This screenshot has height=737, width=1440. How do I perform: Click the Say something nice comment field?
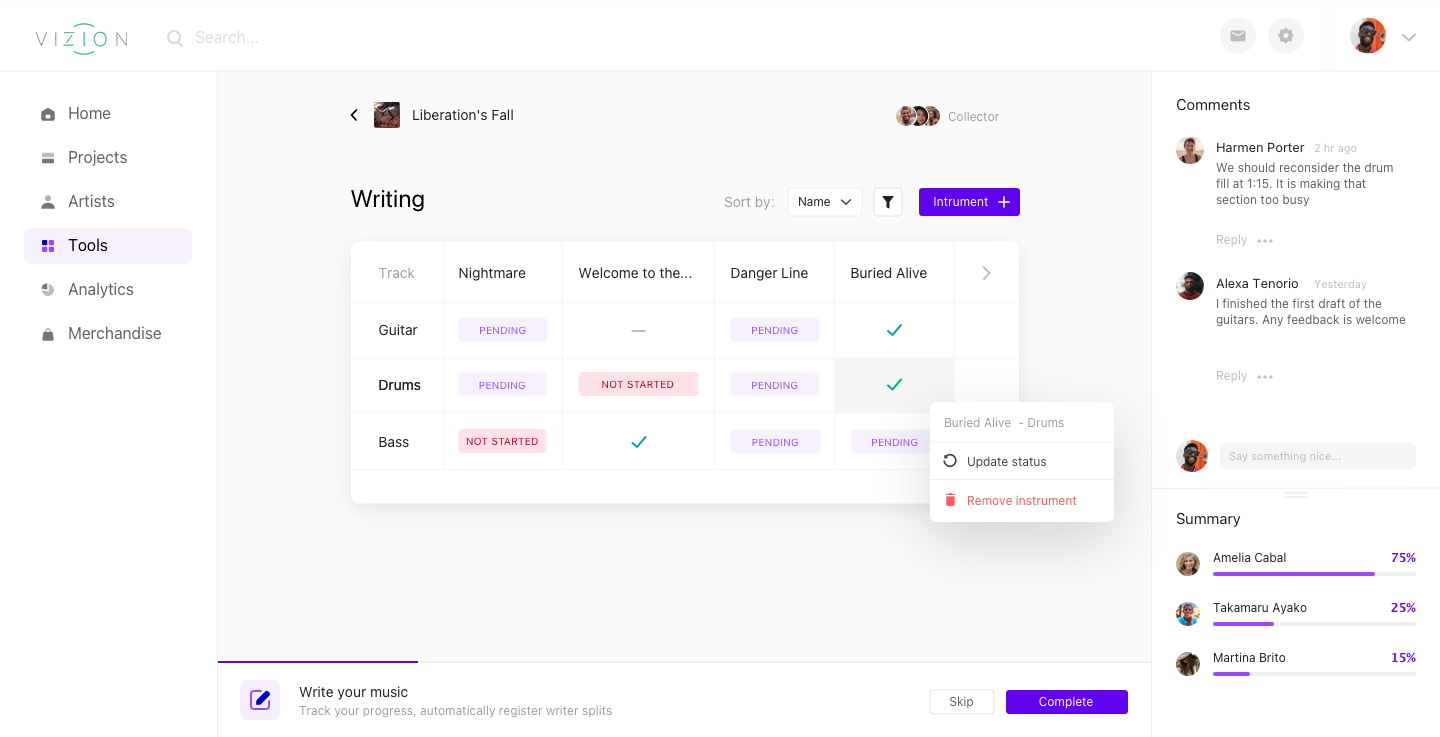pos(1317,456)
